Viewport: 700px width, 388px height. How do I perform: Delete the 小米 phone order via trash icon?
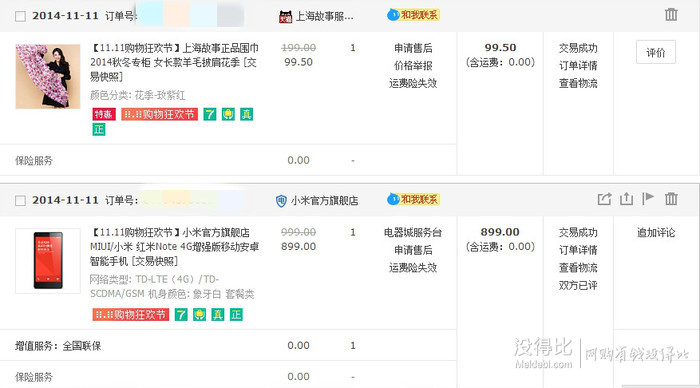coord(671,199)
